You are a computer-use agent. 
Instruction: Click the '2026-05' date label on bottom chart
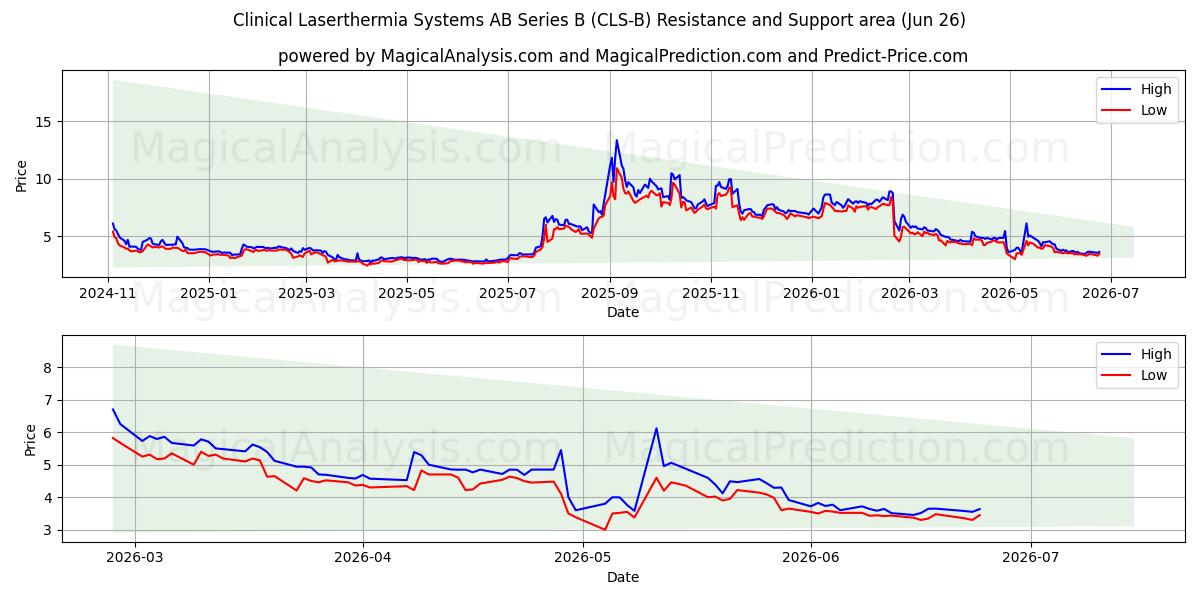coord(582,557)
